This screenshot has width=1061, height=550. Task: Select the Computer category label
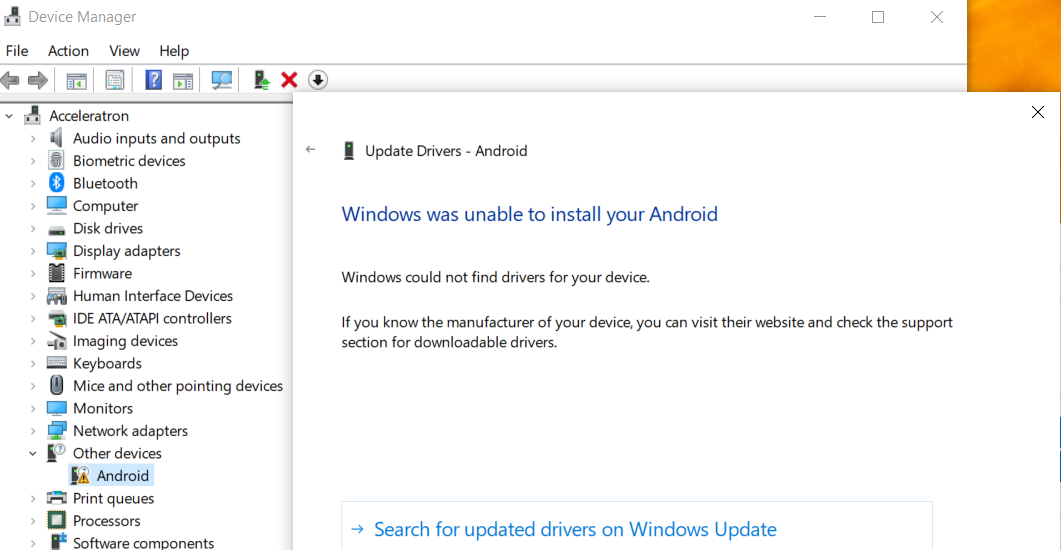[x=106, y=206]
